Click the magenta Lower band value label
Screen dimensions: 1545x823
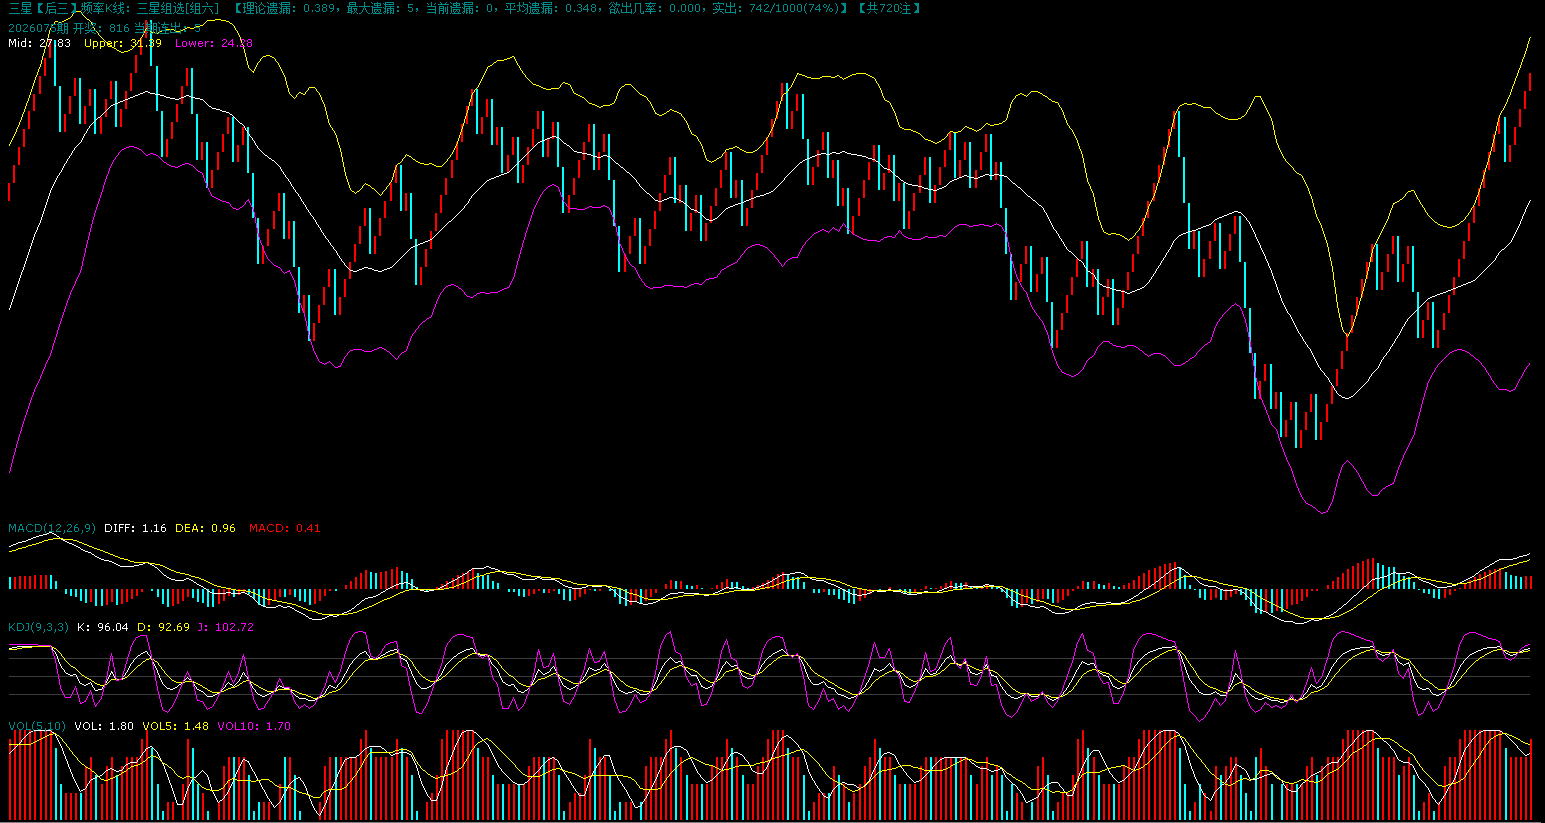point(213,43)
